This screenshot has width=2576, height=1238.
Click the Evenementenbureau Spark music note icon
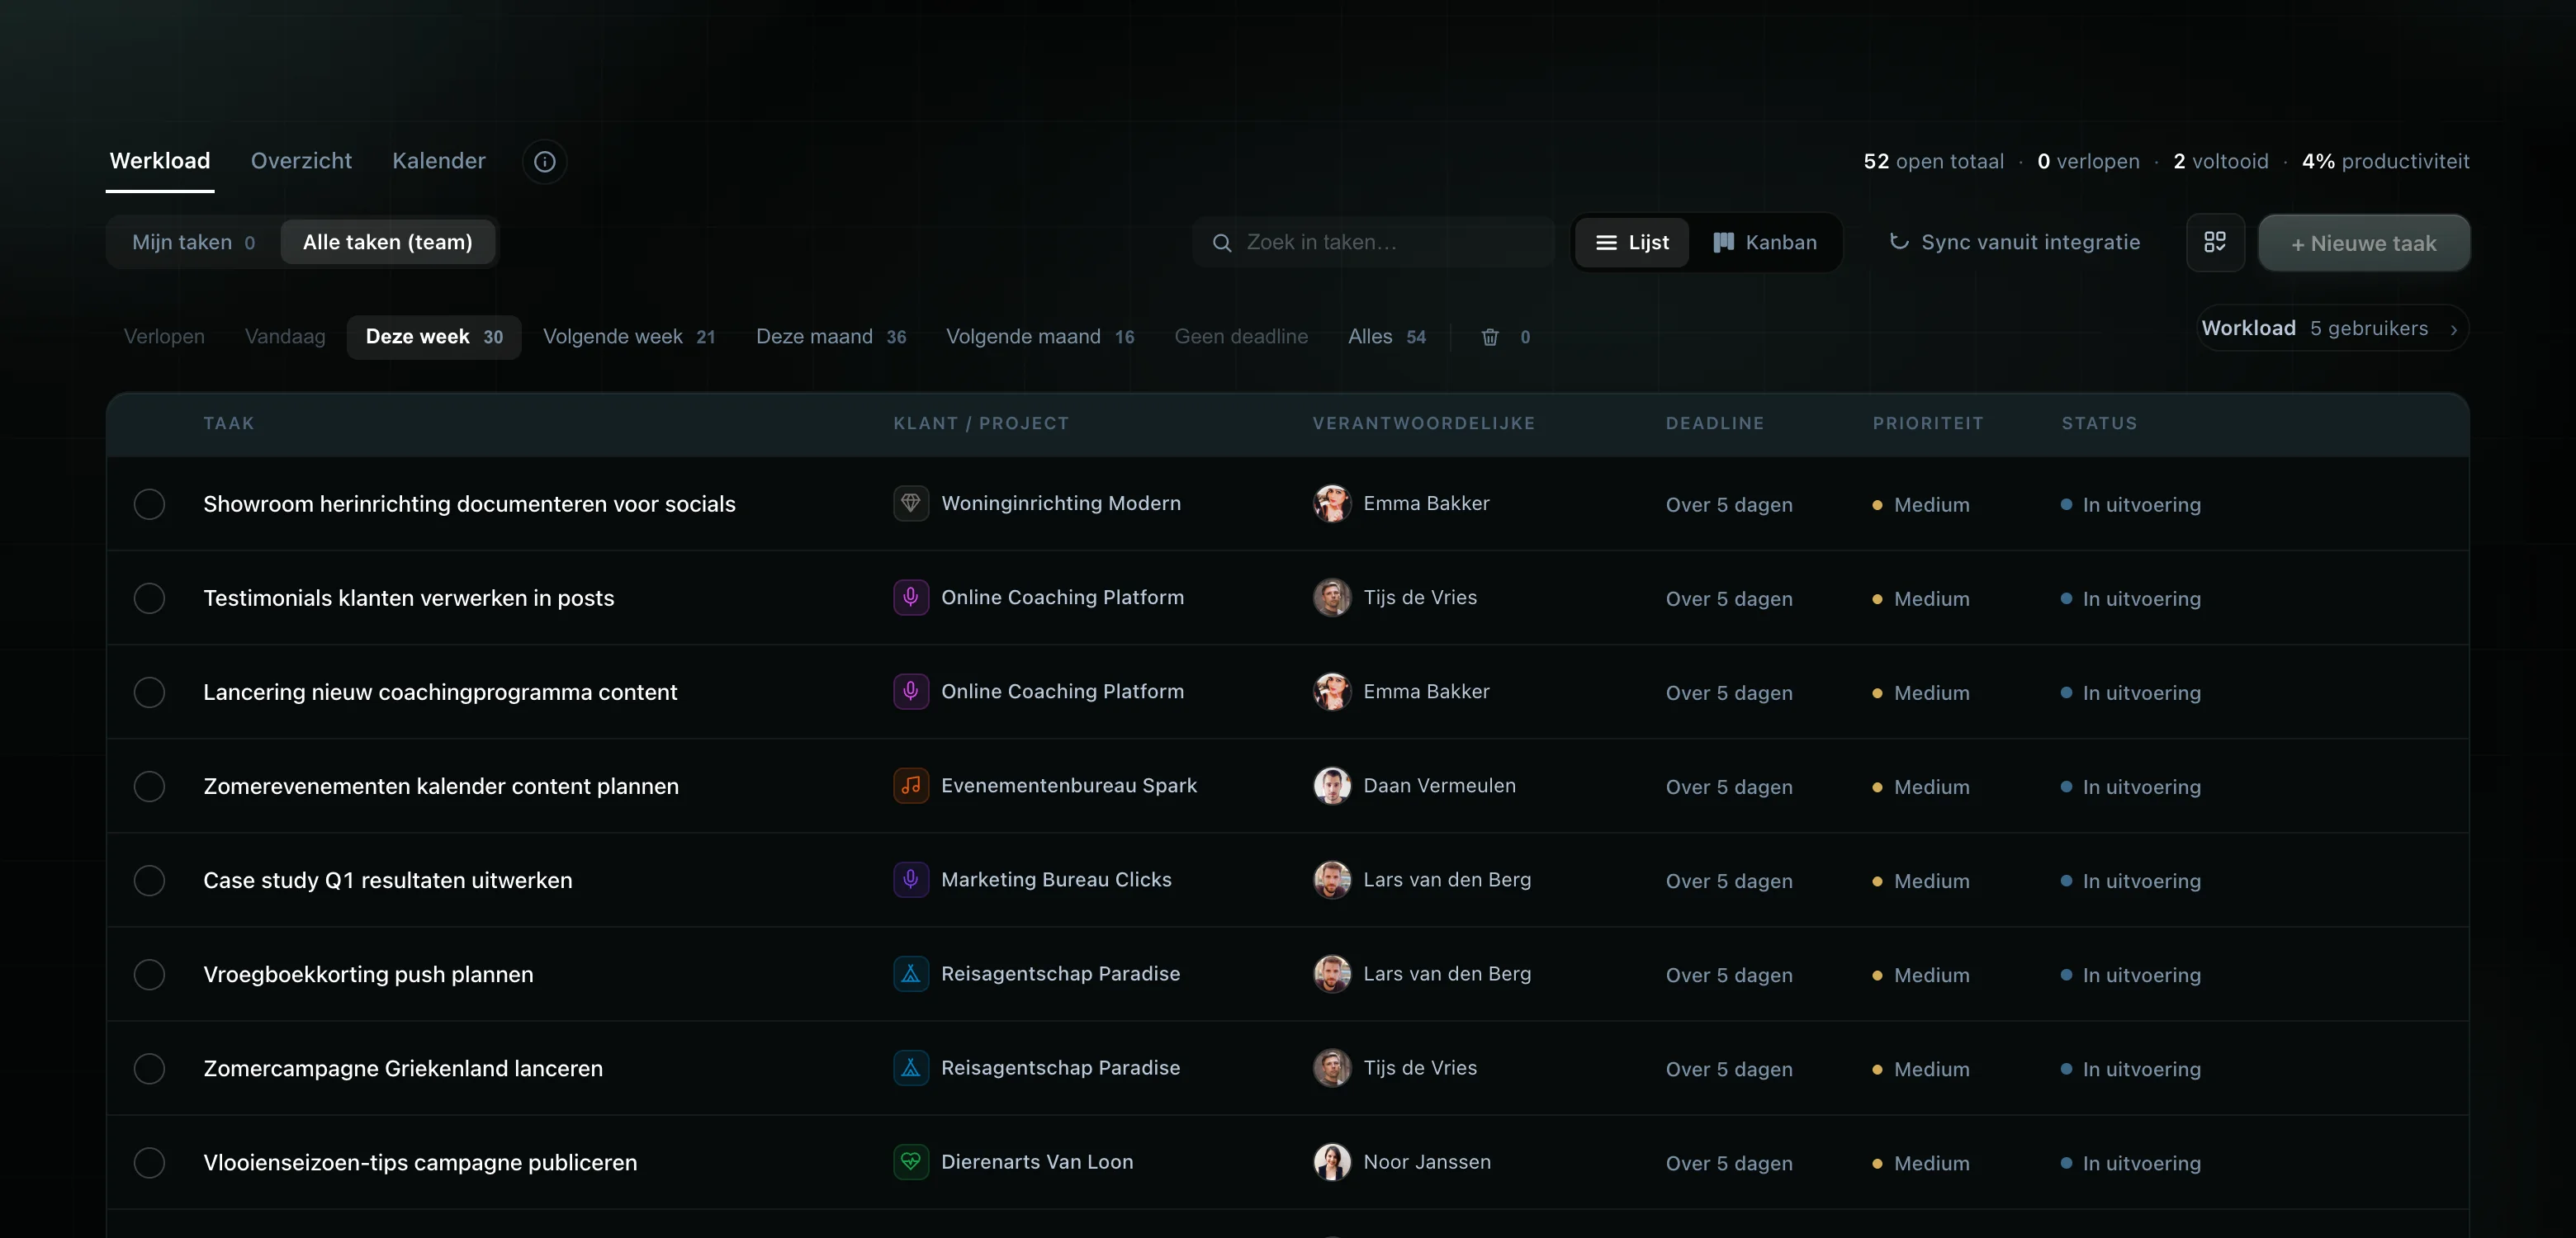point(910,785)
